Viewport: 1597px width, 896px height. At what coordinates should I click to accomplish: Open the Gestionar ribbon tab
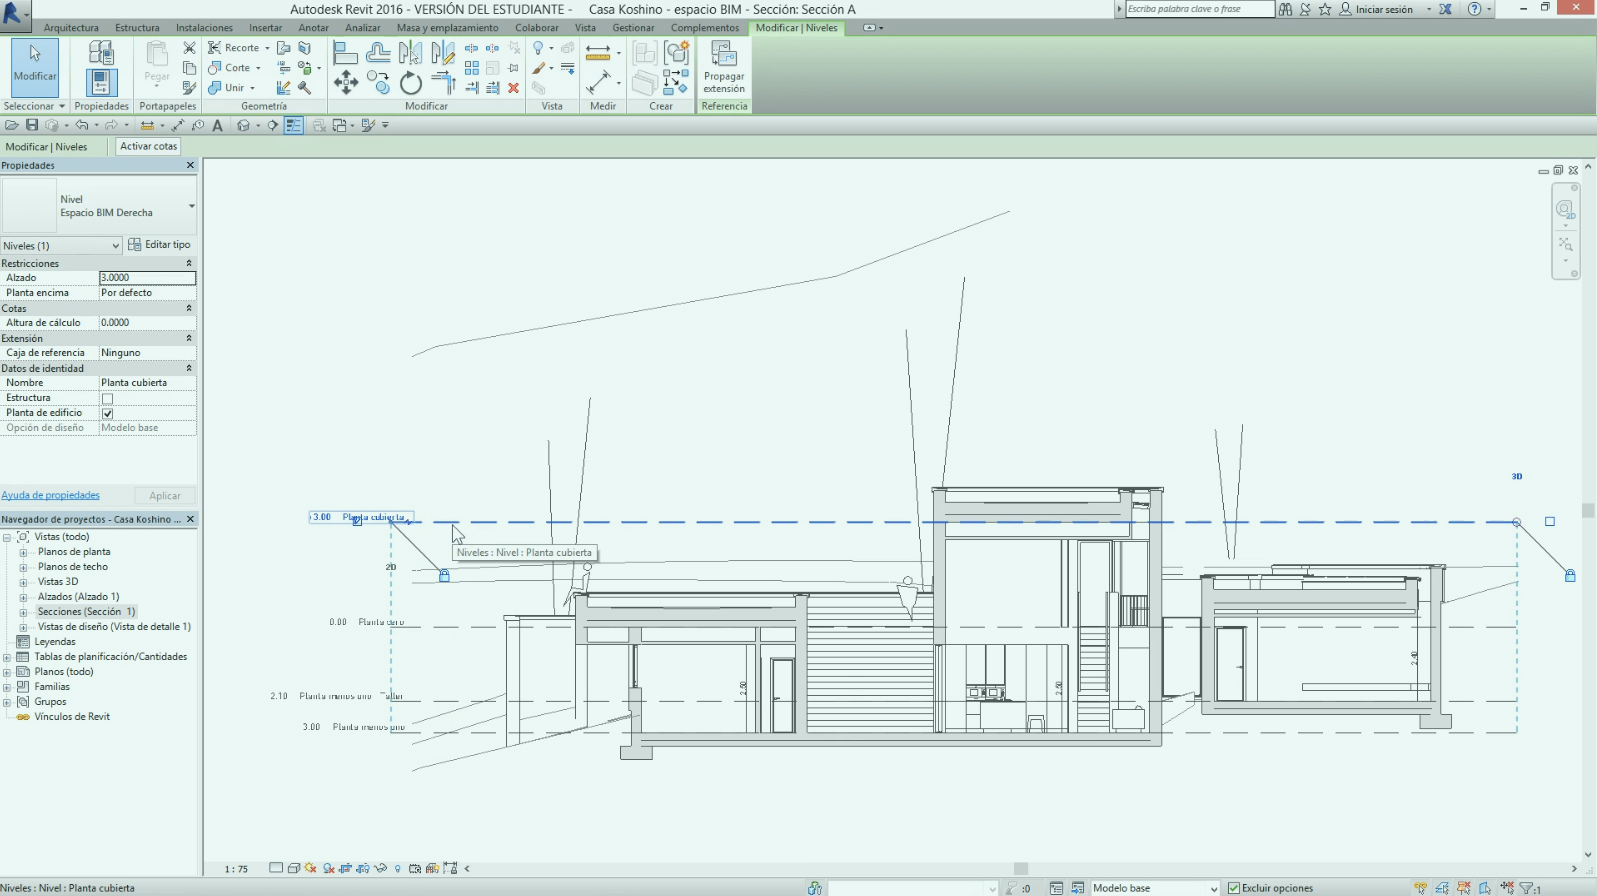click(633, 28)
